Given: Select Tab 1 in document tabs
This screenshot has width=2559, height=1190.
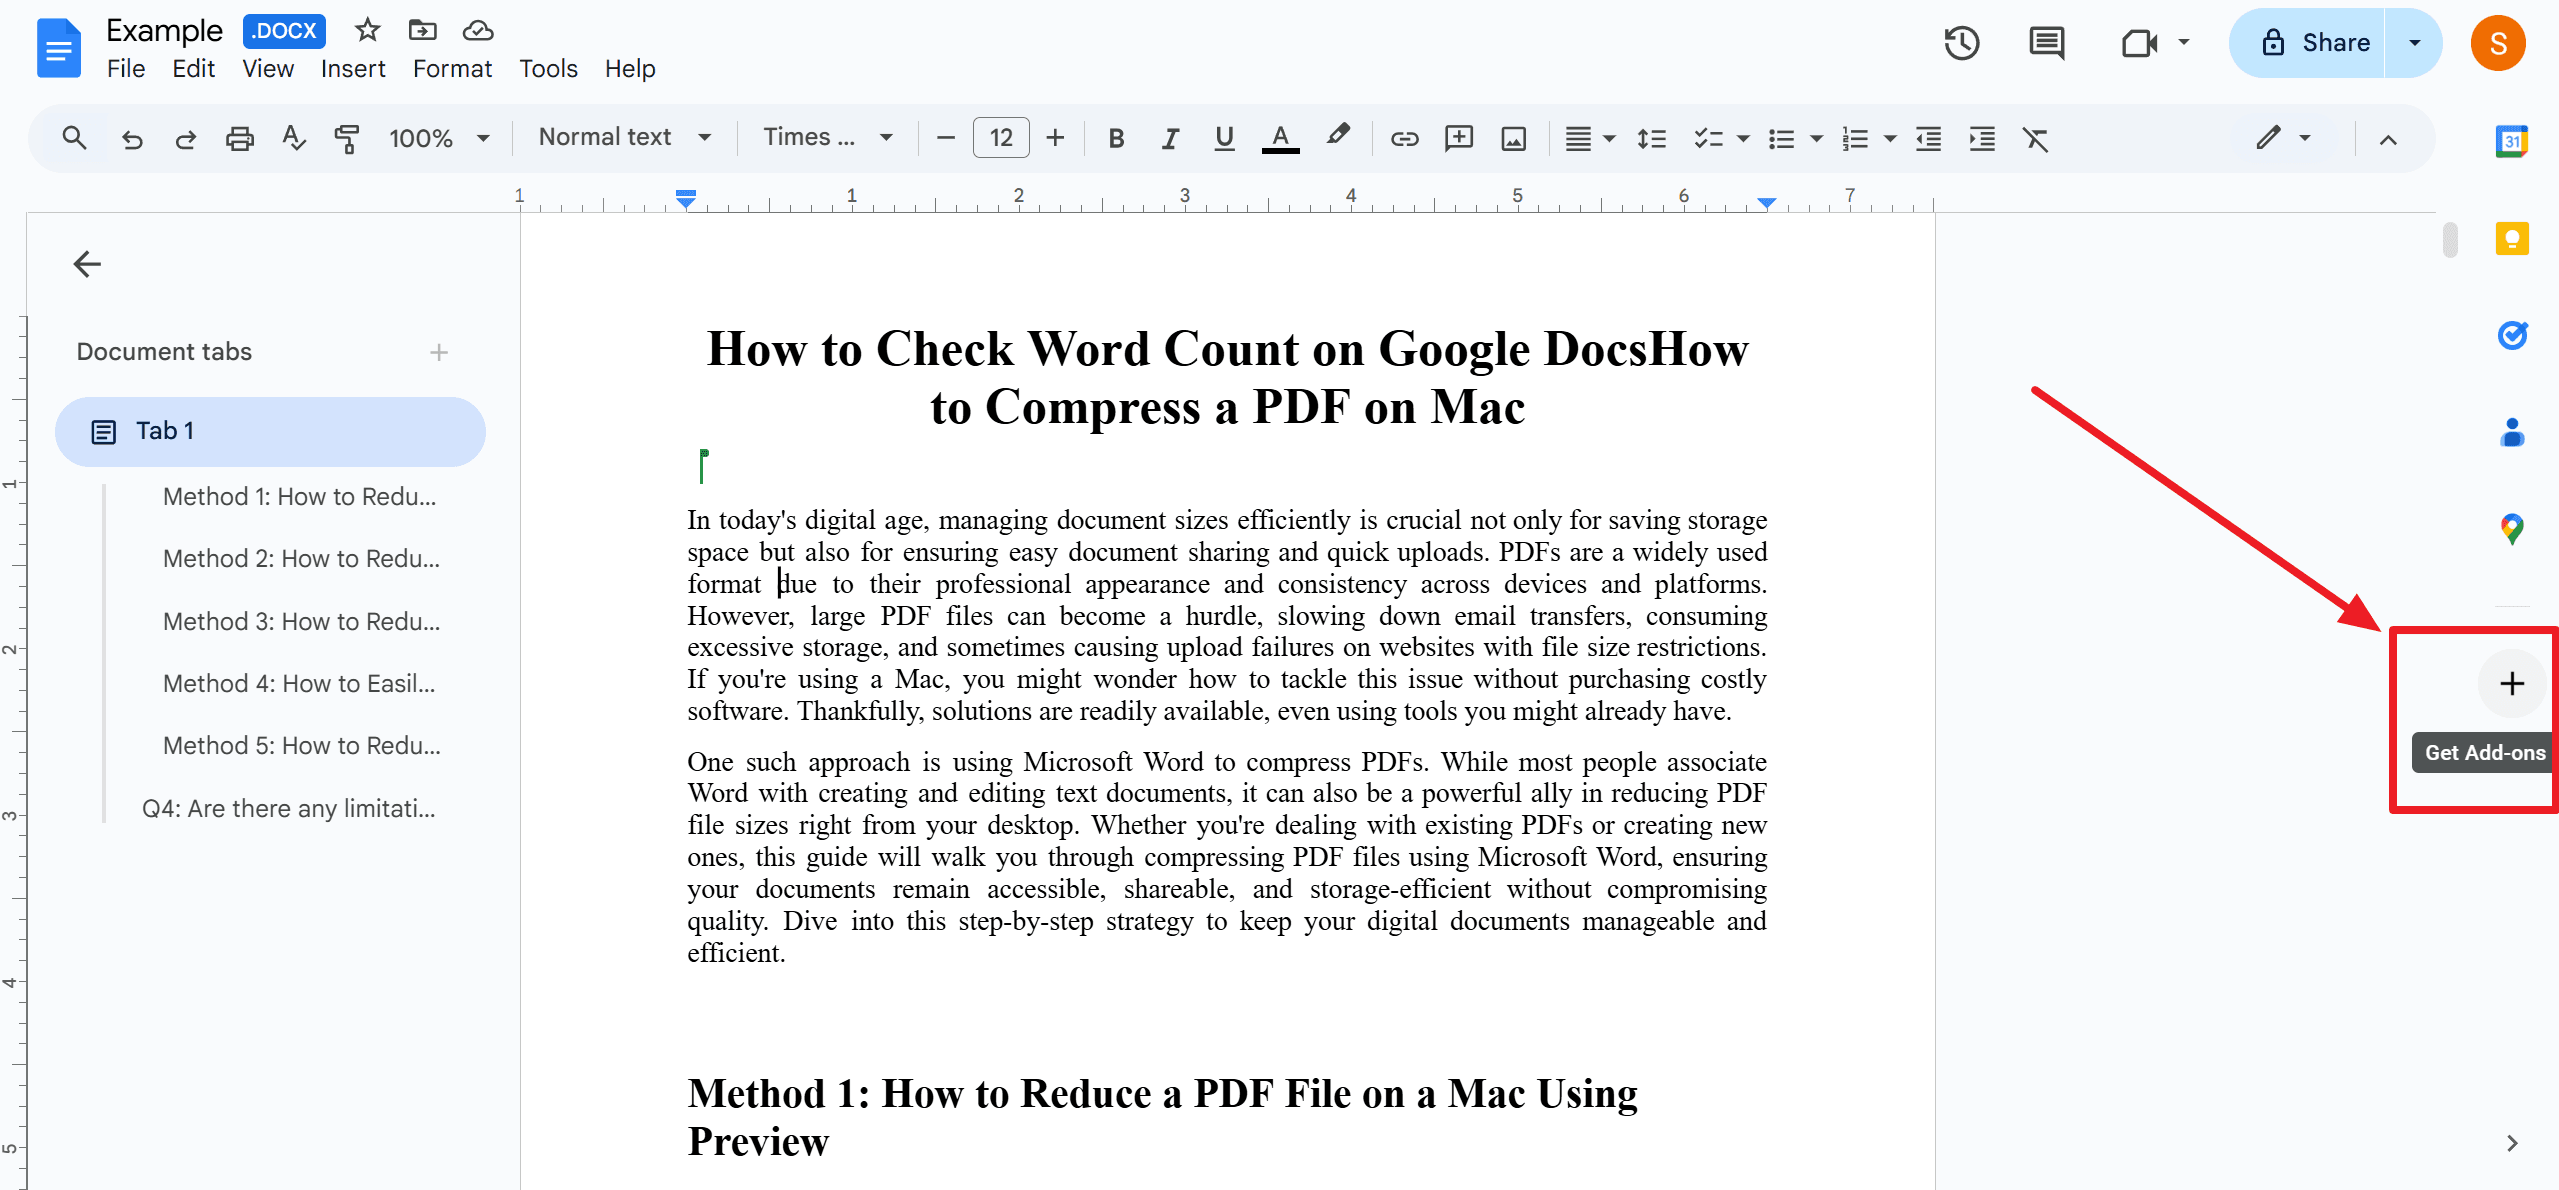Looking at the screenshot, I should click(270, 431).
